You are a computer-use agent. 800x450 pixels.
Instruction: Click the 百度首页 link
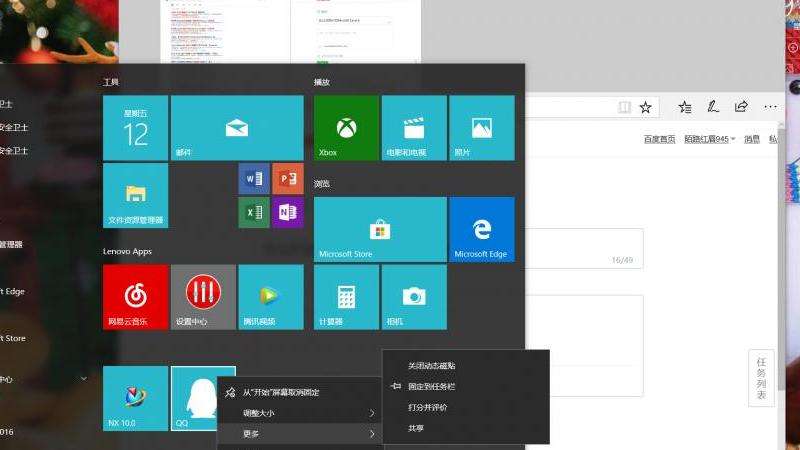click(658, 139)
